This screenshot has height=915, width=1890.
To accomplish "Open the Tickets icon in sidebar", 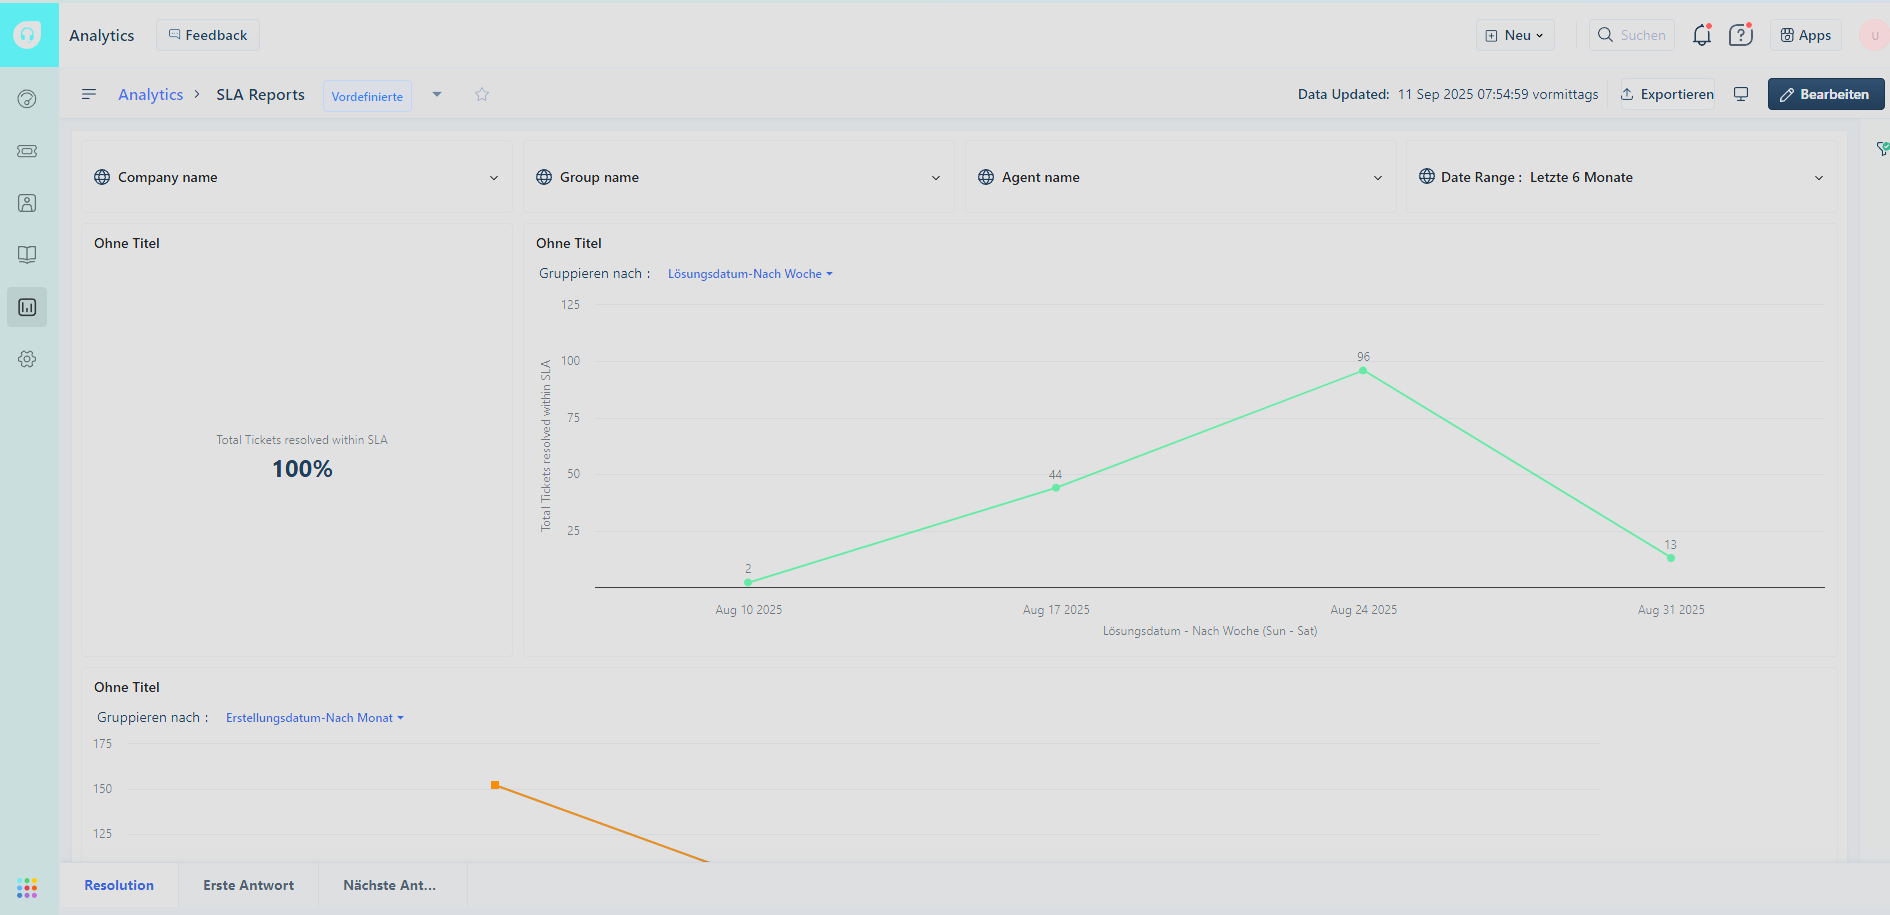I will tap(27, 151).
